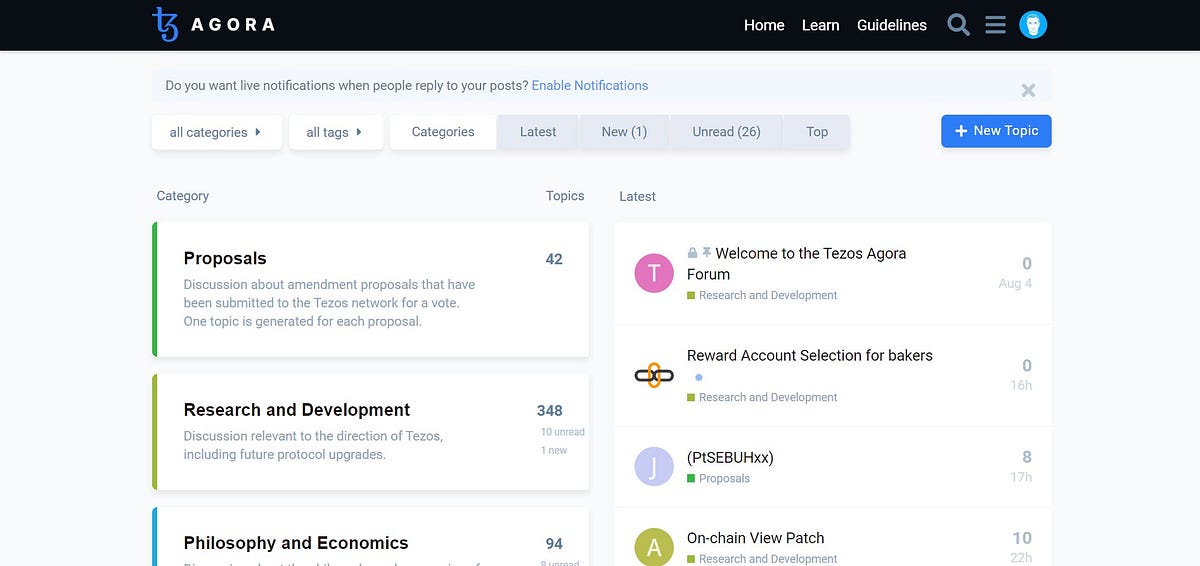Image resolution: width=1200 pixels, height=566 pixels.
Task: Open Guidelines in header navigation
Action: click(892, 25)
